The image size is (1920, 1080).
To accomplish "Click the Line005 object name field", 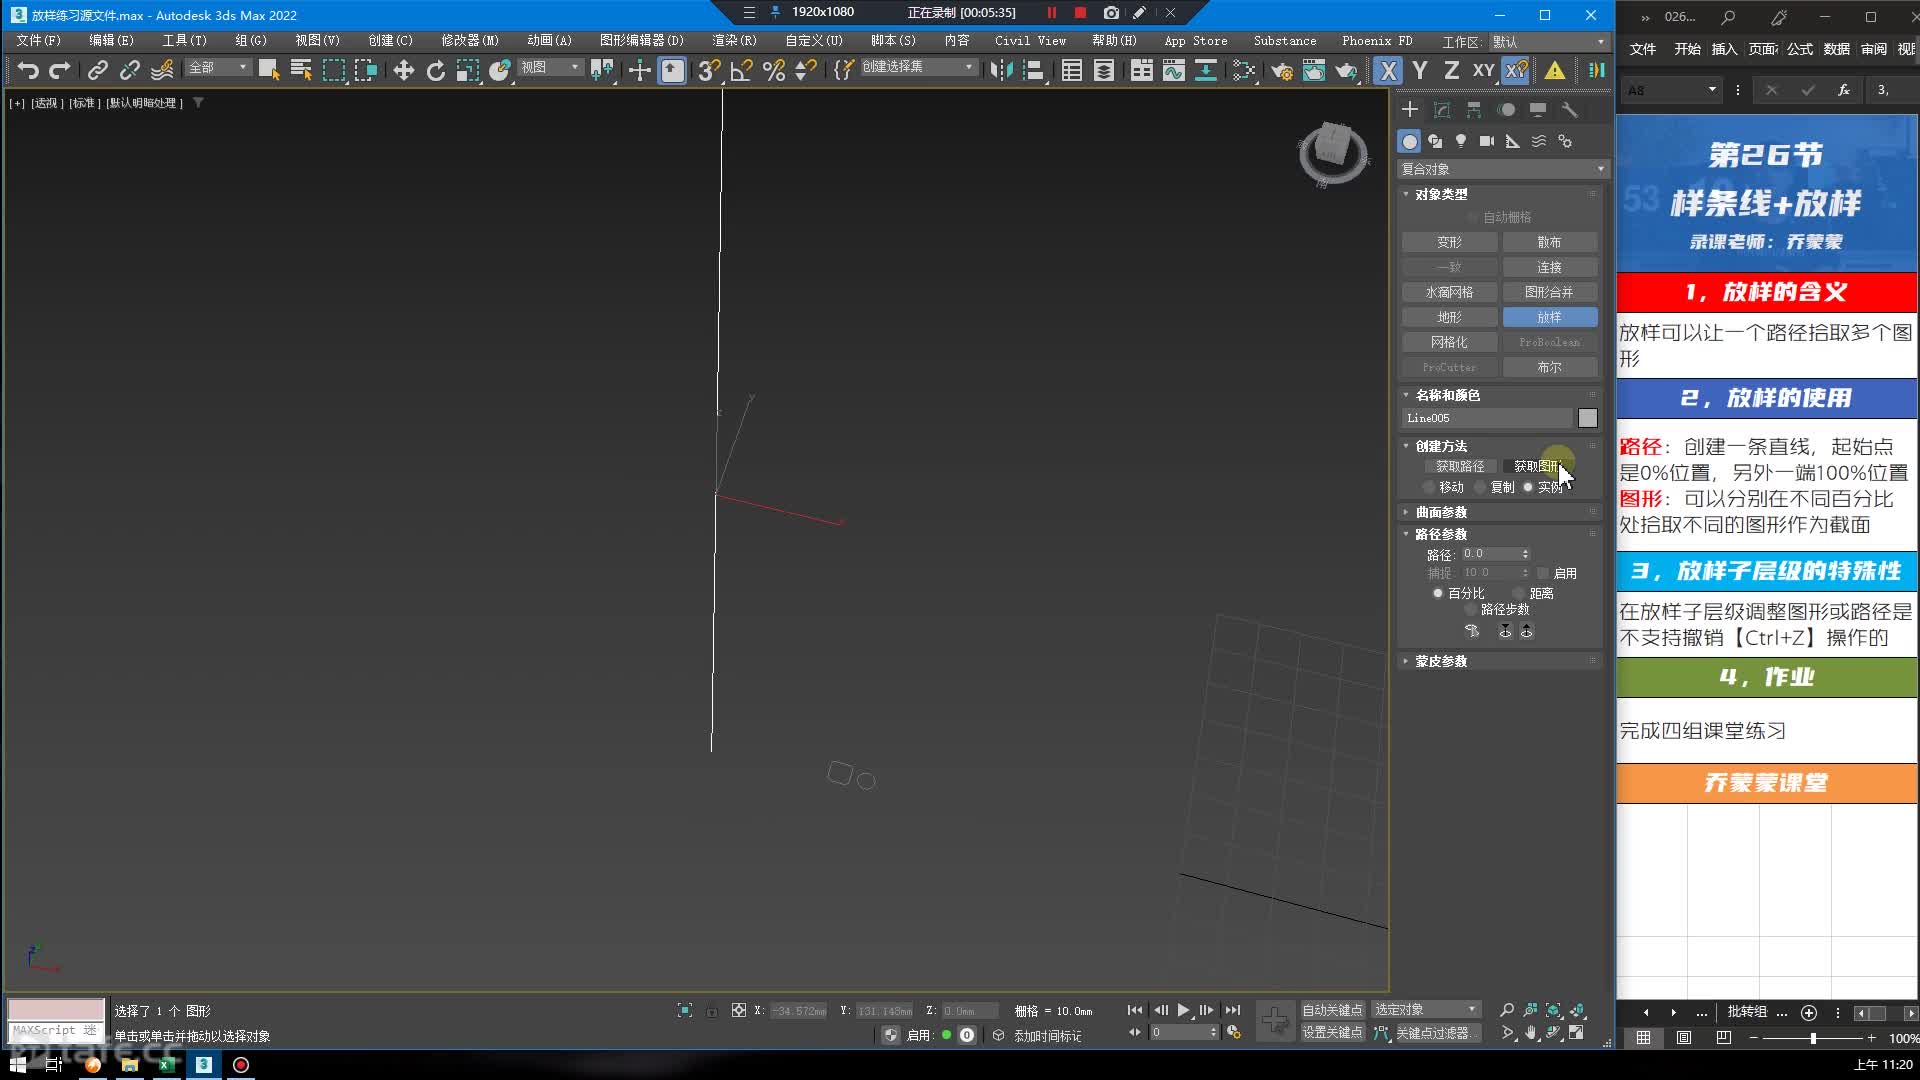I will 1487,418.
